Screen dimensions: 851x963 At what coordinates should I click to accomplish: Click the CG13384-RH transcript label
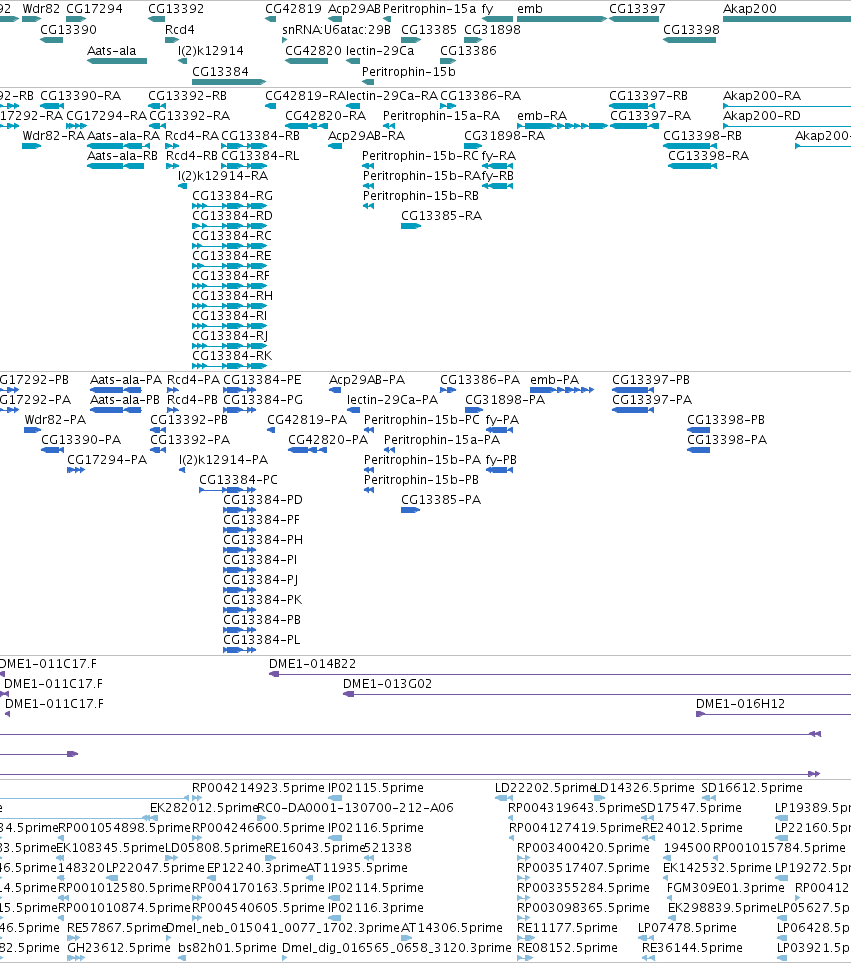(233, 296)
